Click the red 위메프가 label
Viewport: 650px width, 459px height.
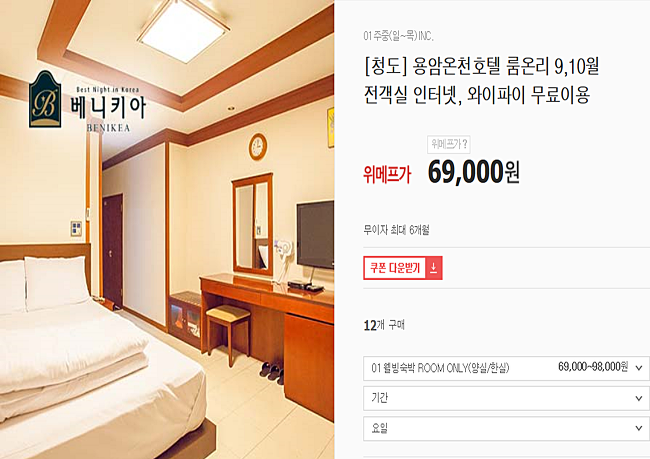[x=387, y=174]
